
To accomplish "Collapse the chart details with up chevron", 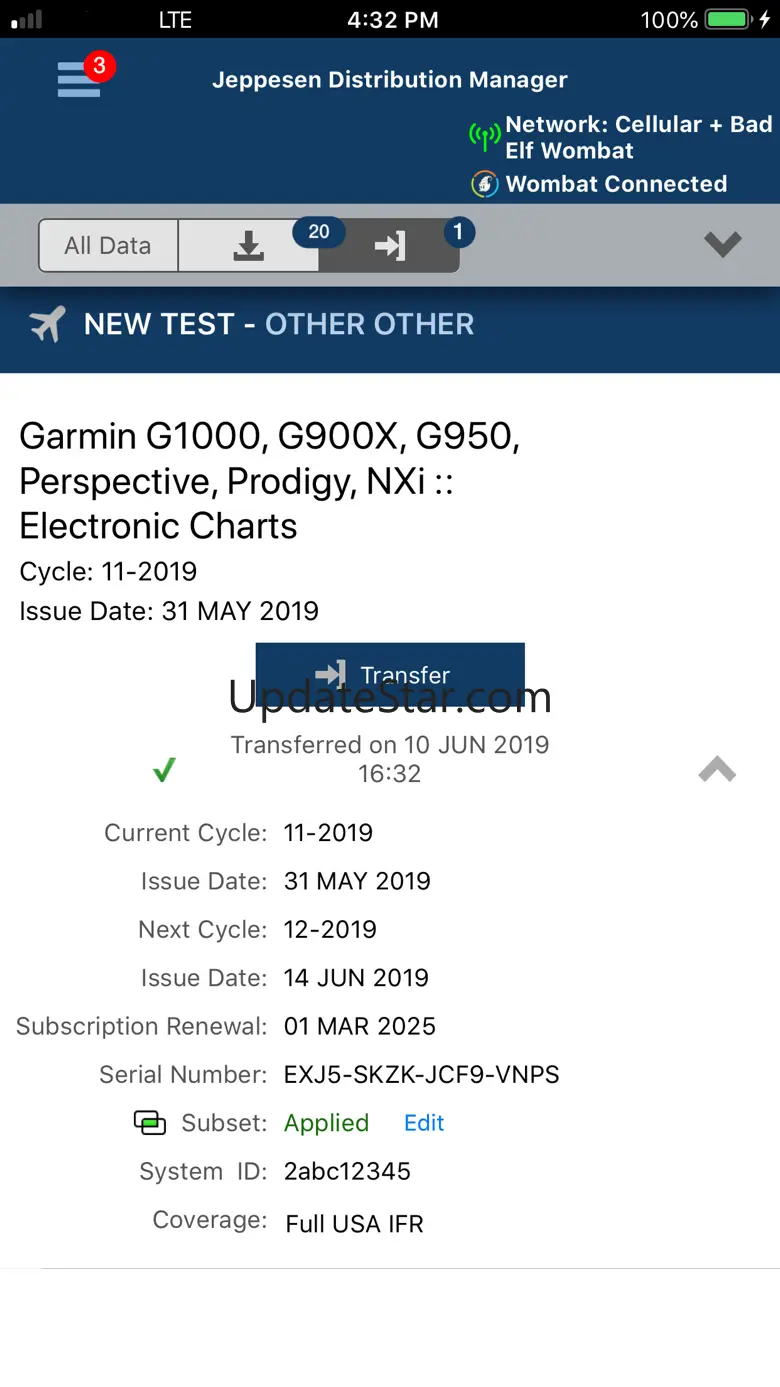I will click(x=717, y=769).
